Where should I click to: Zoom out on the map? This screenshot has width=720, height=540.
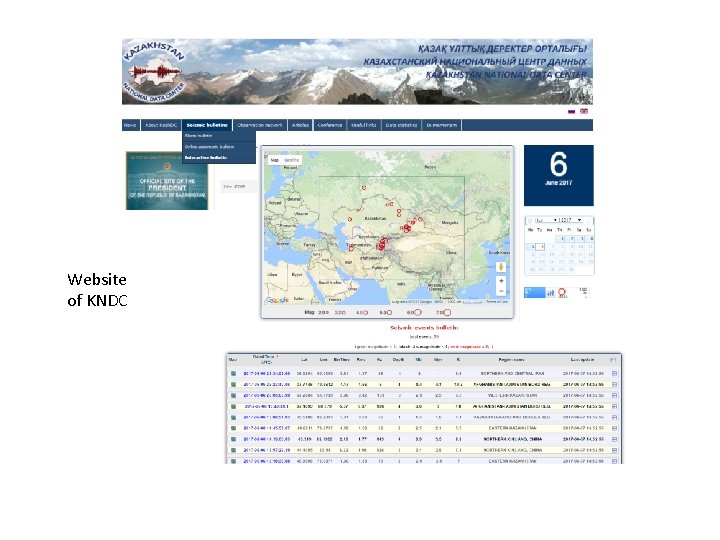(x=501, y=292)
